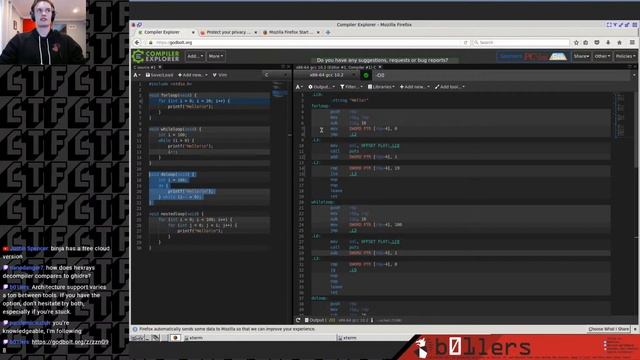The width and height of the screenshot is (640, 360).
Task: Open the Output button in status bar
Action: tap(320, 320)
